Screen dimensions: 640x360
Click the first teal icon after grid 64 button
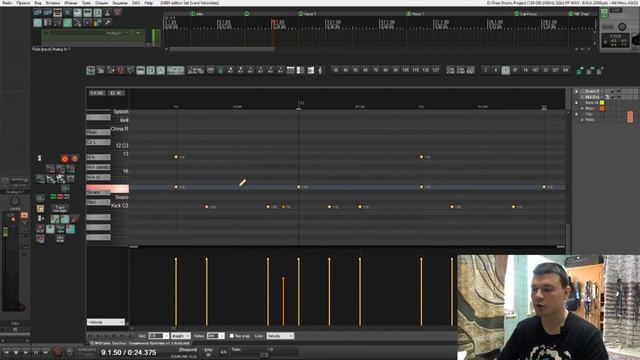coord(580,71)
